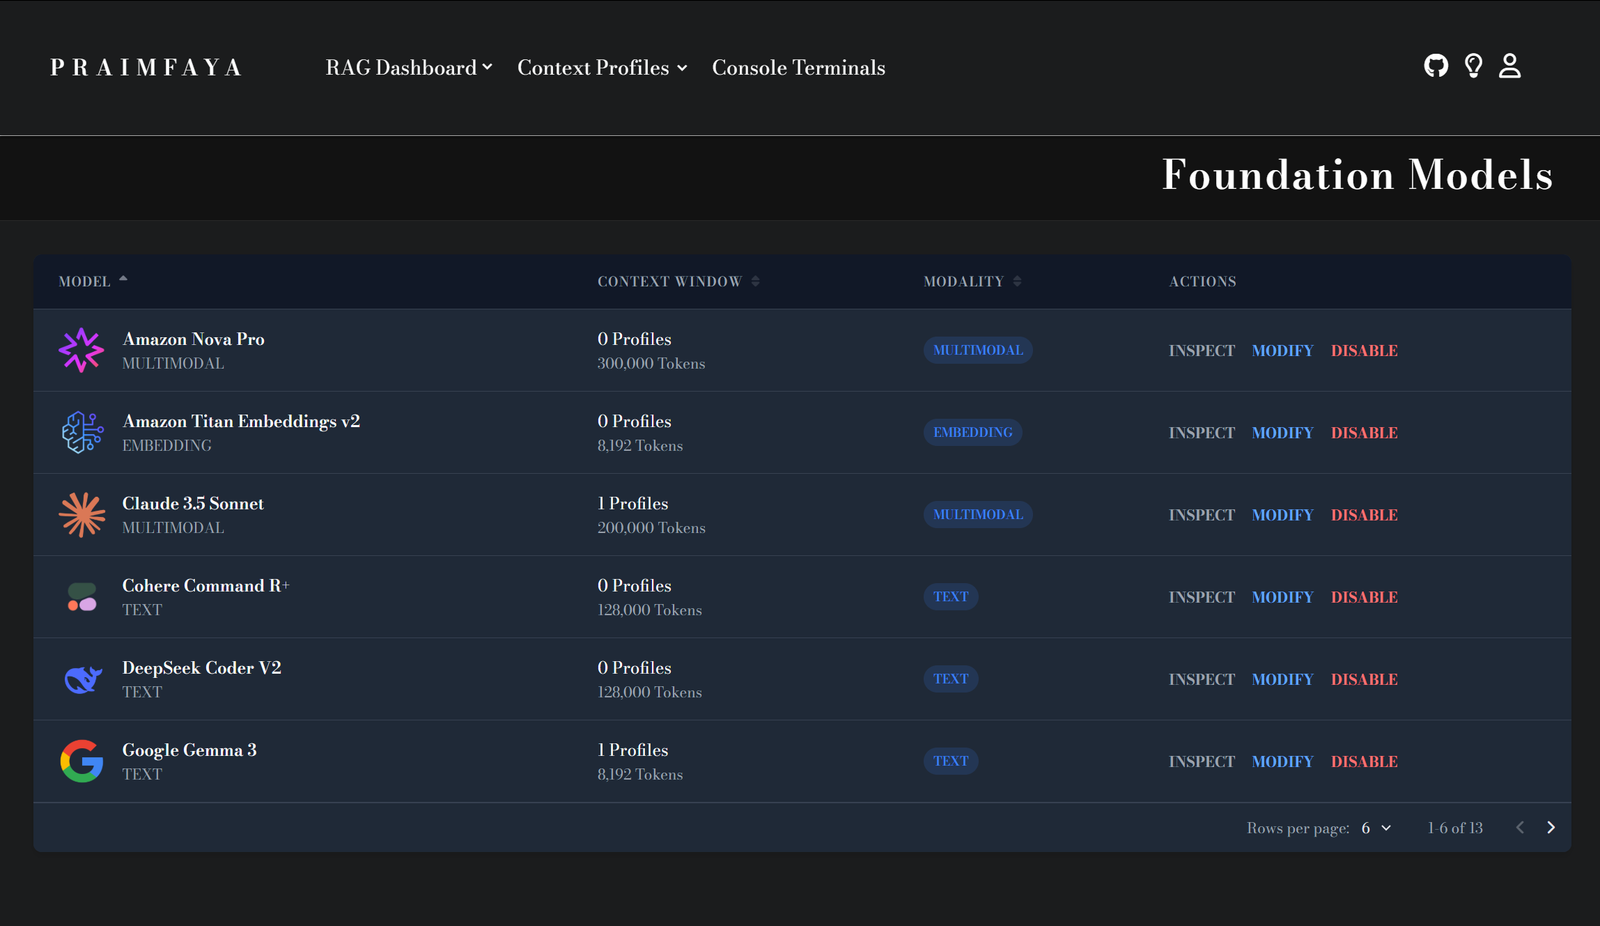The image size is (1600, 926).
Task: Click Google Gemma 3 TEXT badge
Action: click(x=951, y=761)
